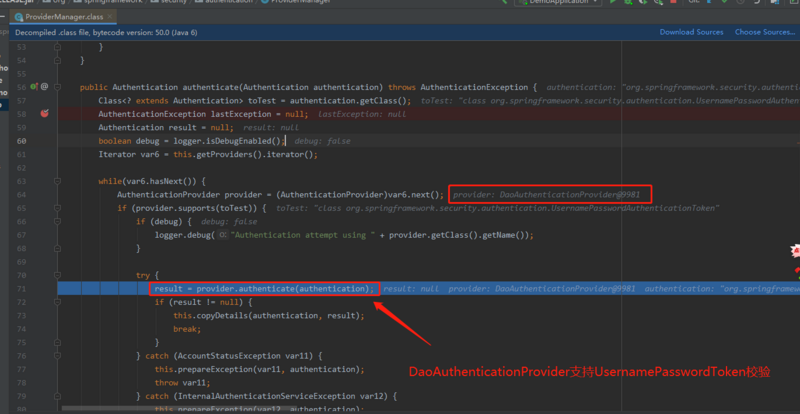Click the green back-arrow icon left of DemoApplication

pyautogui.click(x=505, y=2)
